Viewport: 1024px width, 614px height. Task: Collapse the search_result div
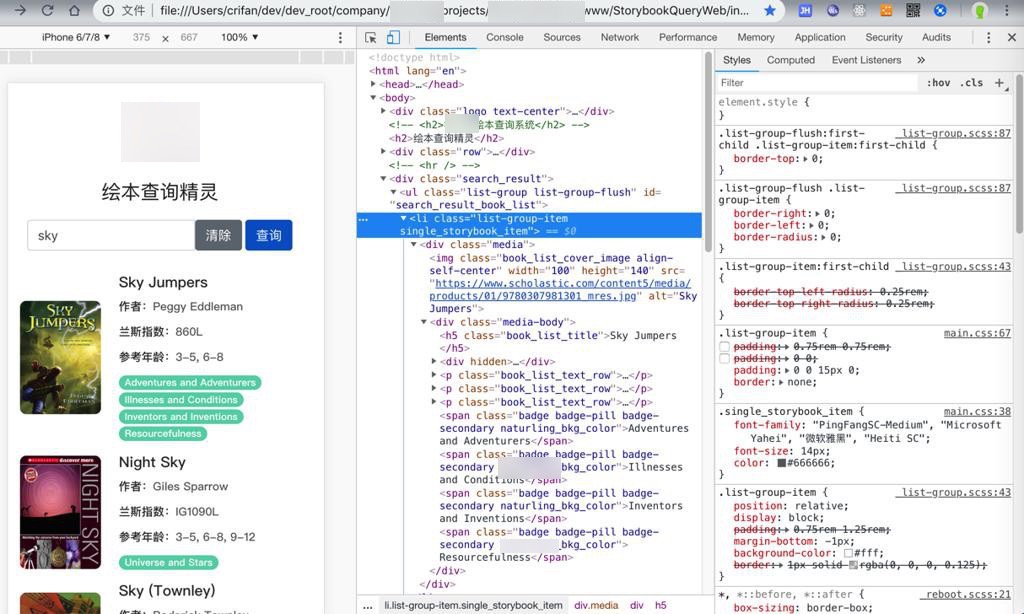coord(383,178)
